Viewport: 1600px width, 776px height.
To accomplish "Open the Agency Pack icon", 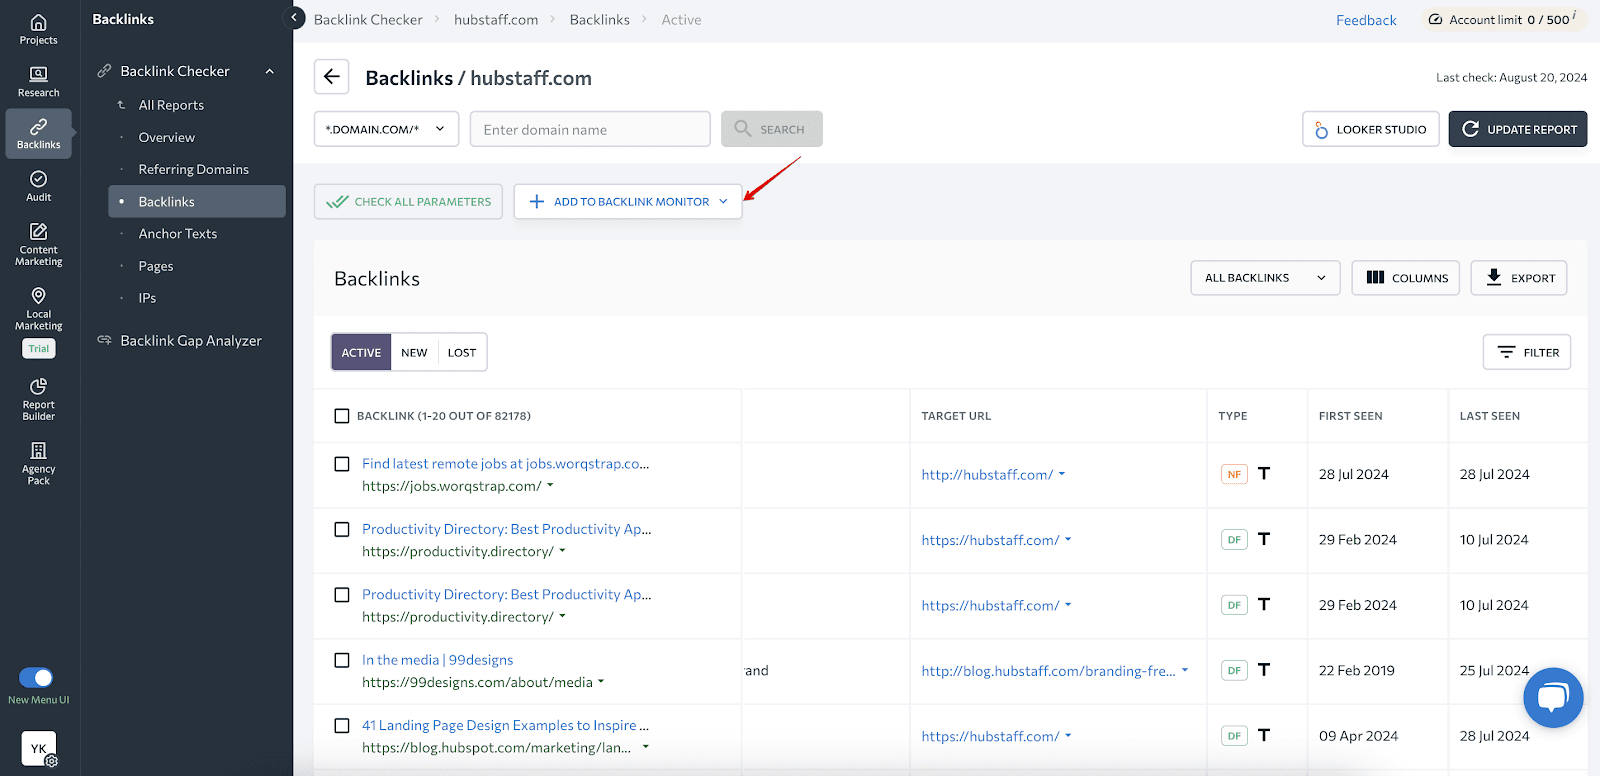I will 38,463.
